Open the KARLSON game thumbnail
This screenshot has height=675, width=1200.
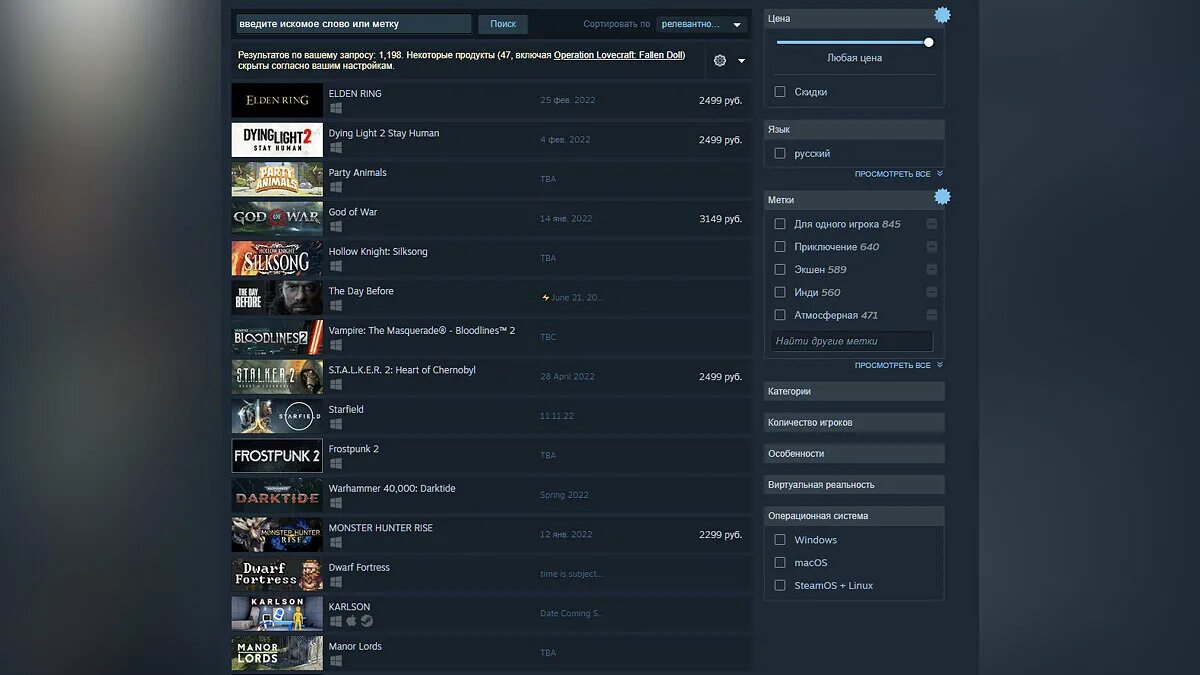click(277, 614)
